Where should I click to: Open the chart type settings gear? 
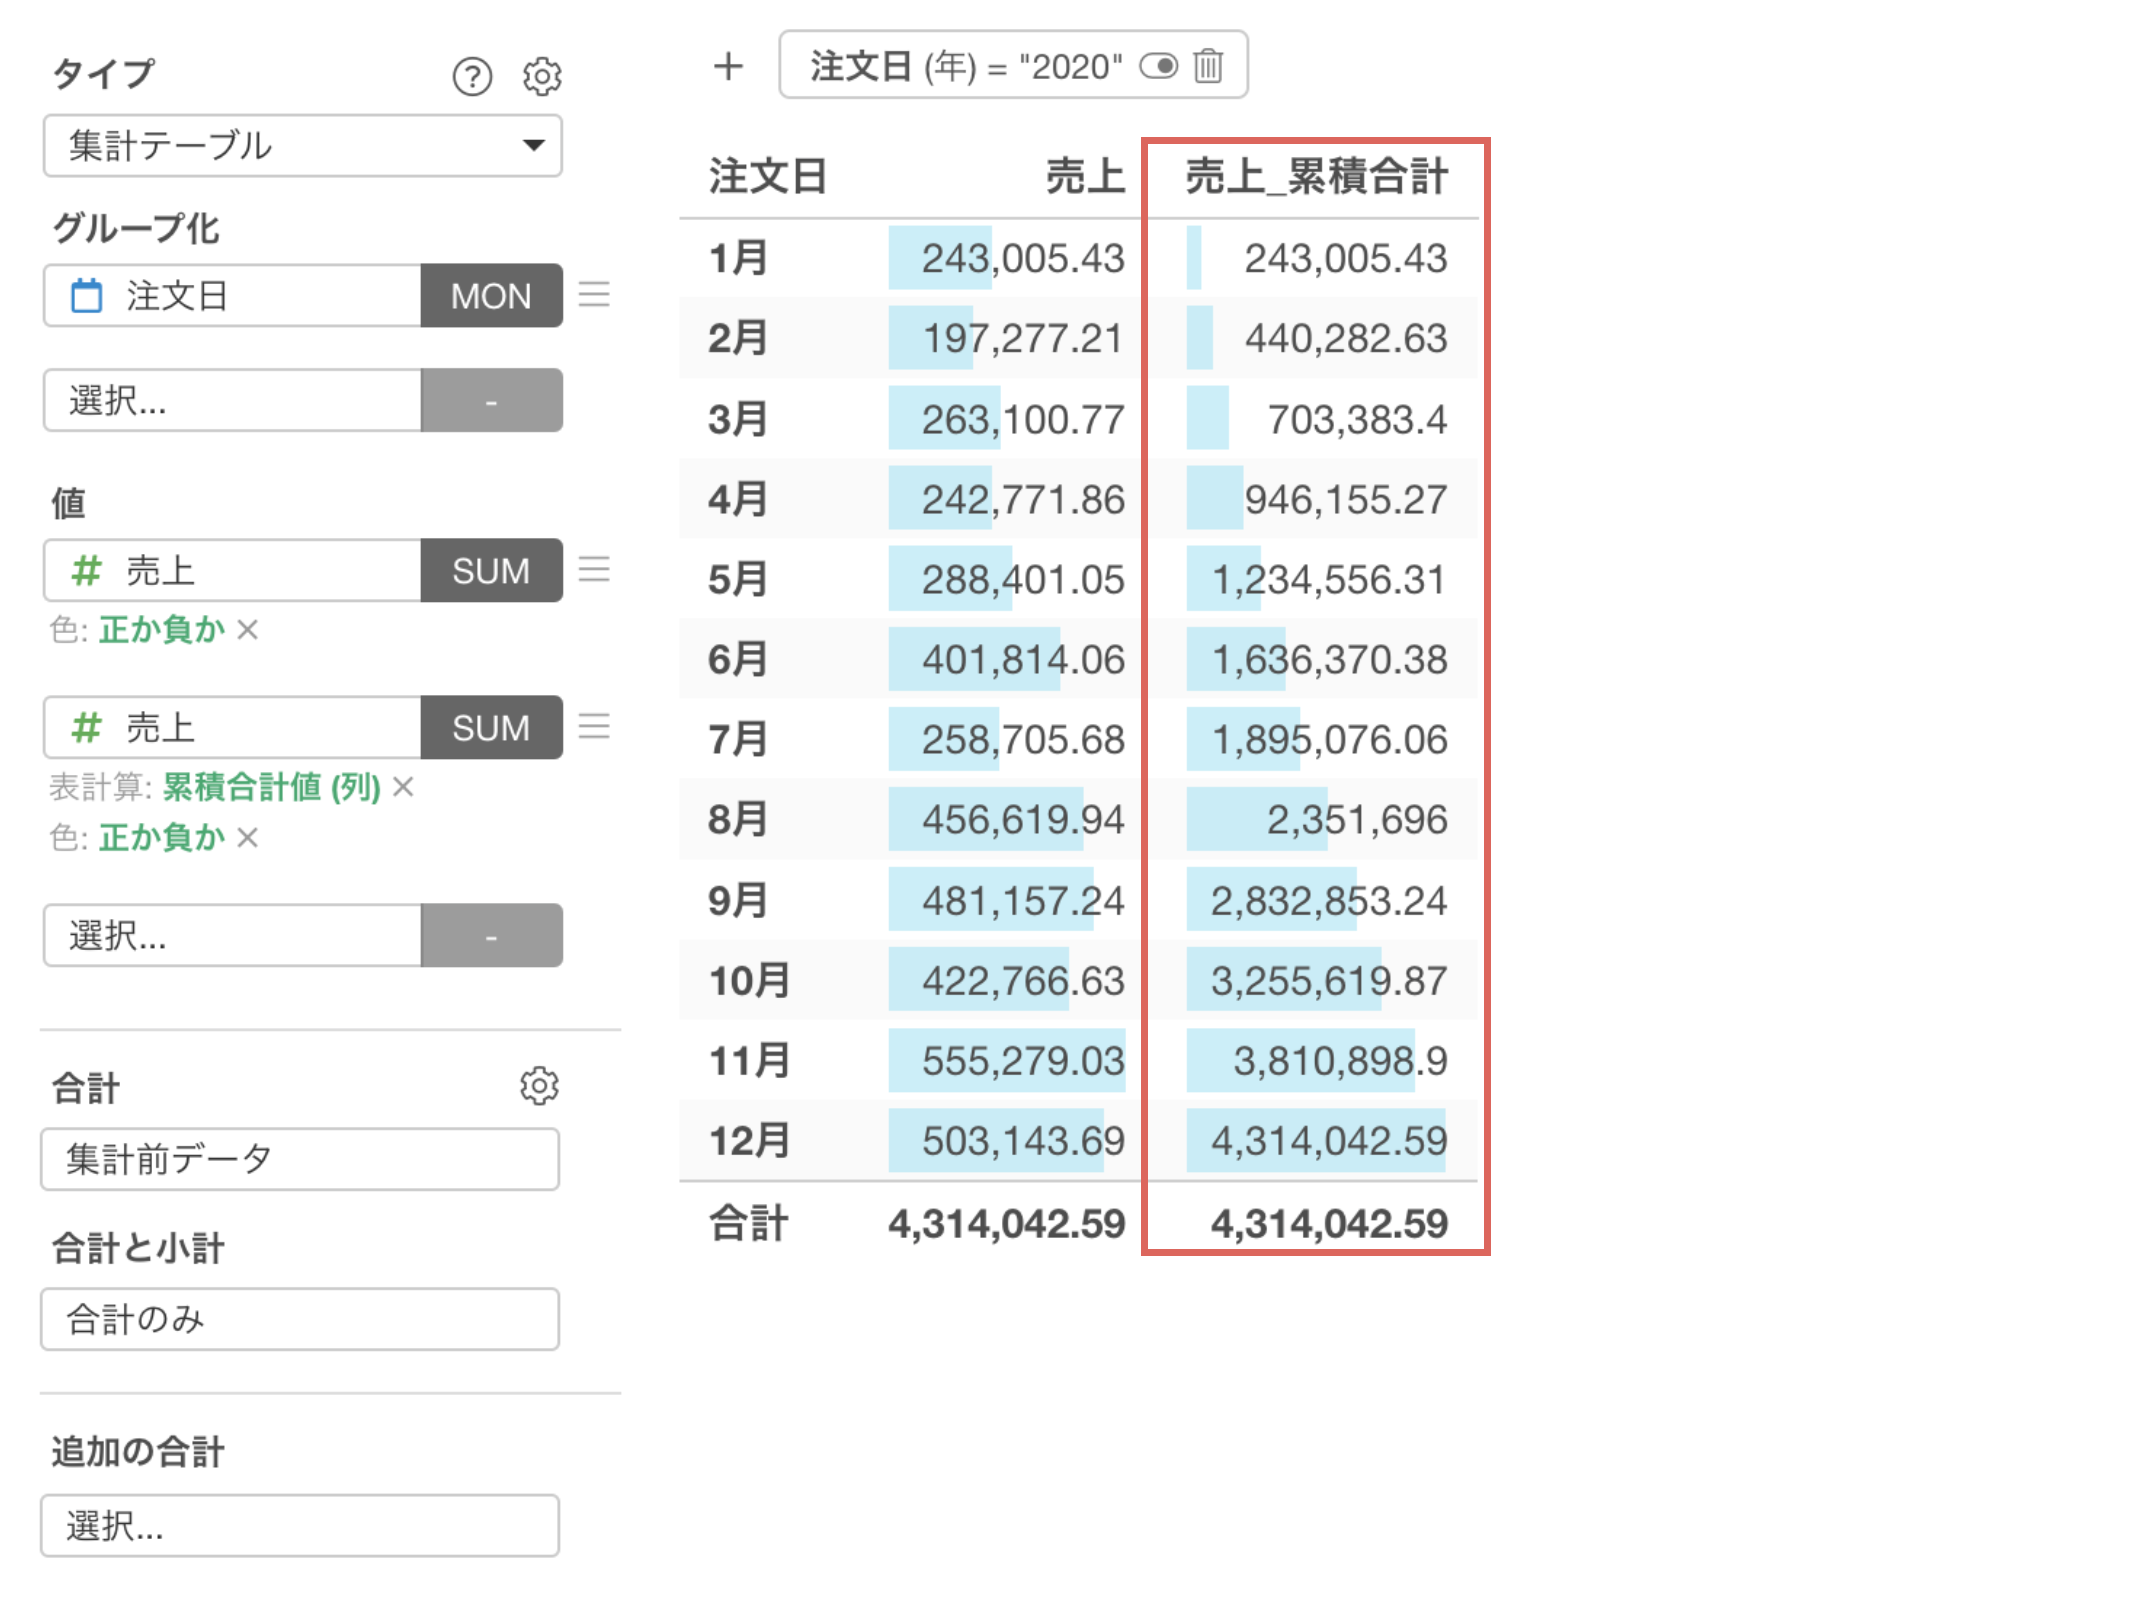[542, 76]
